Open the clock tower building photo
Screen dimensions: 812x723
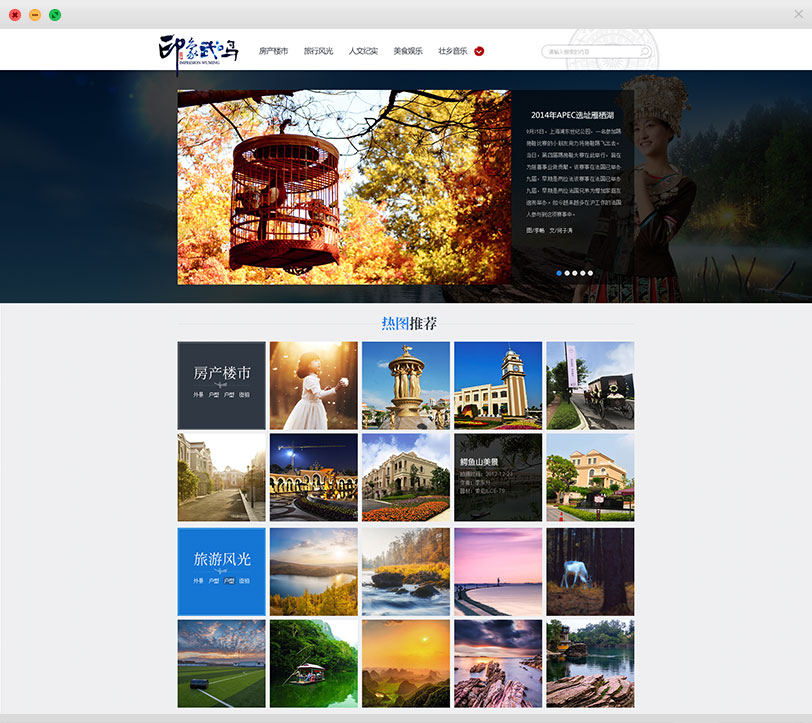tap(498, 385)
